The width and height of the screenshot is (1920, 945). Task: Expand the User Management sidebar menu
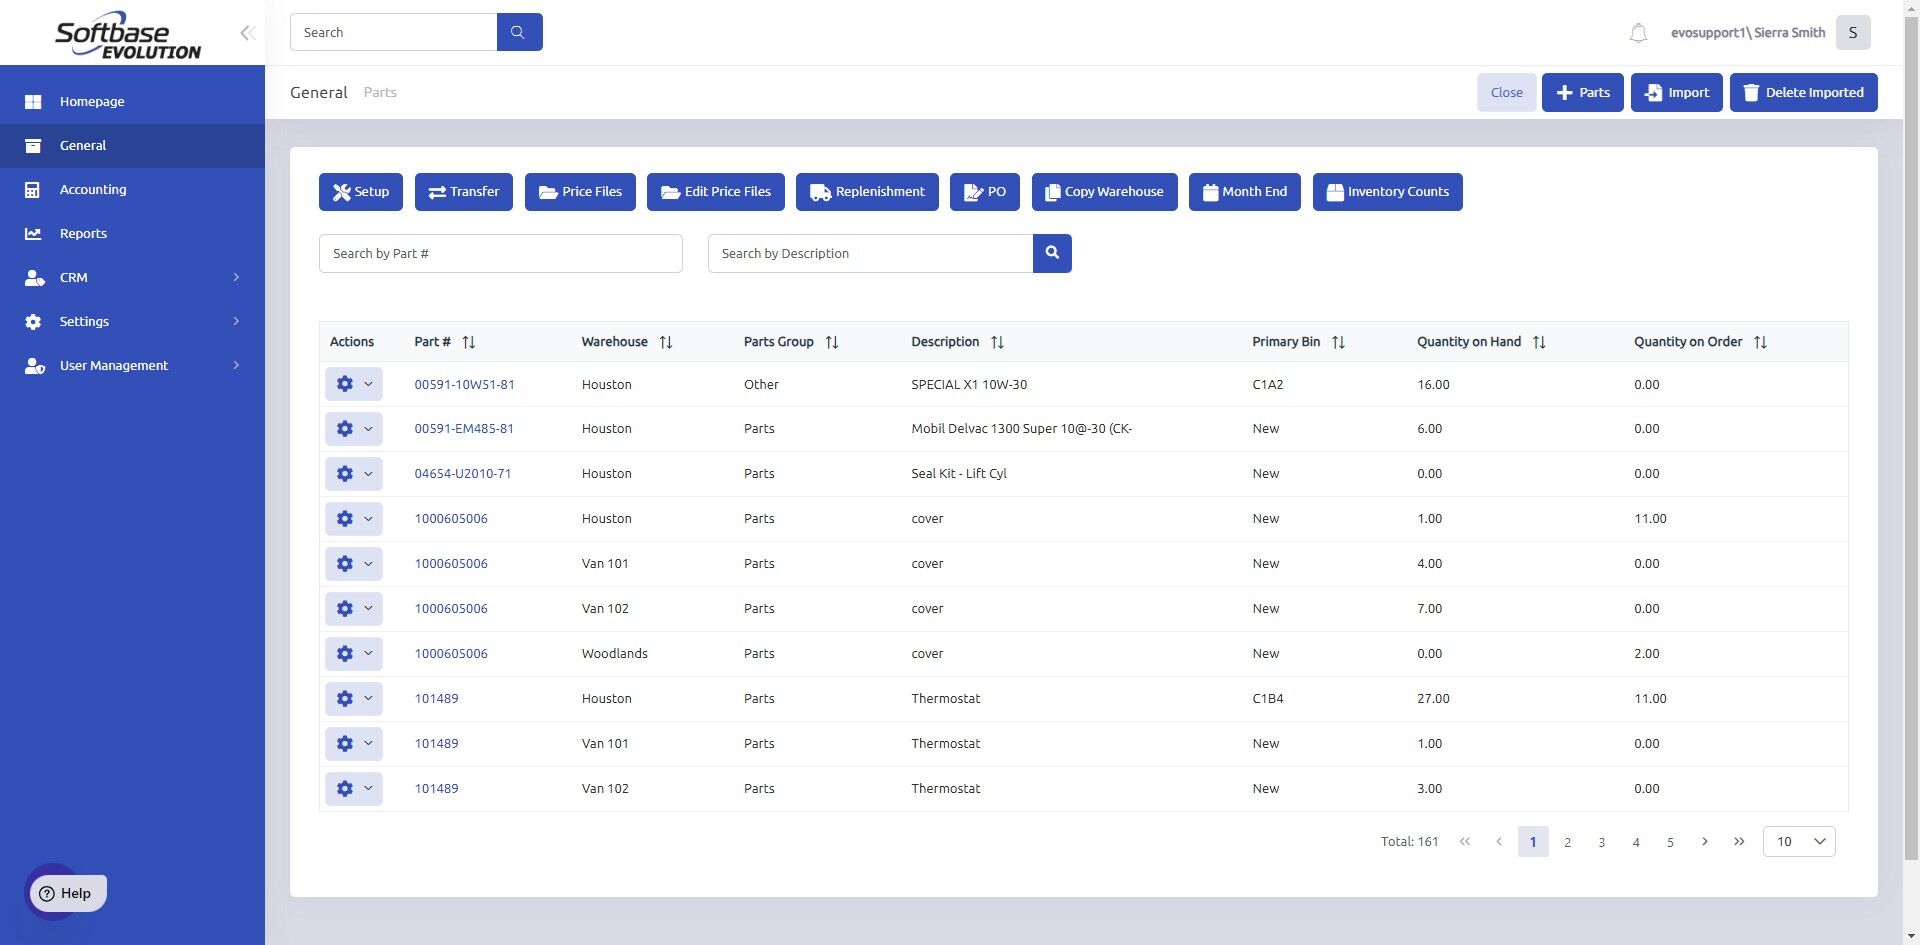click(x=132, y=366)
